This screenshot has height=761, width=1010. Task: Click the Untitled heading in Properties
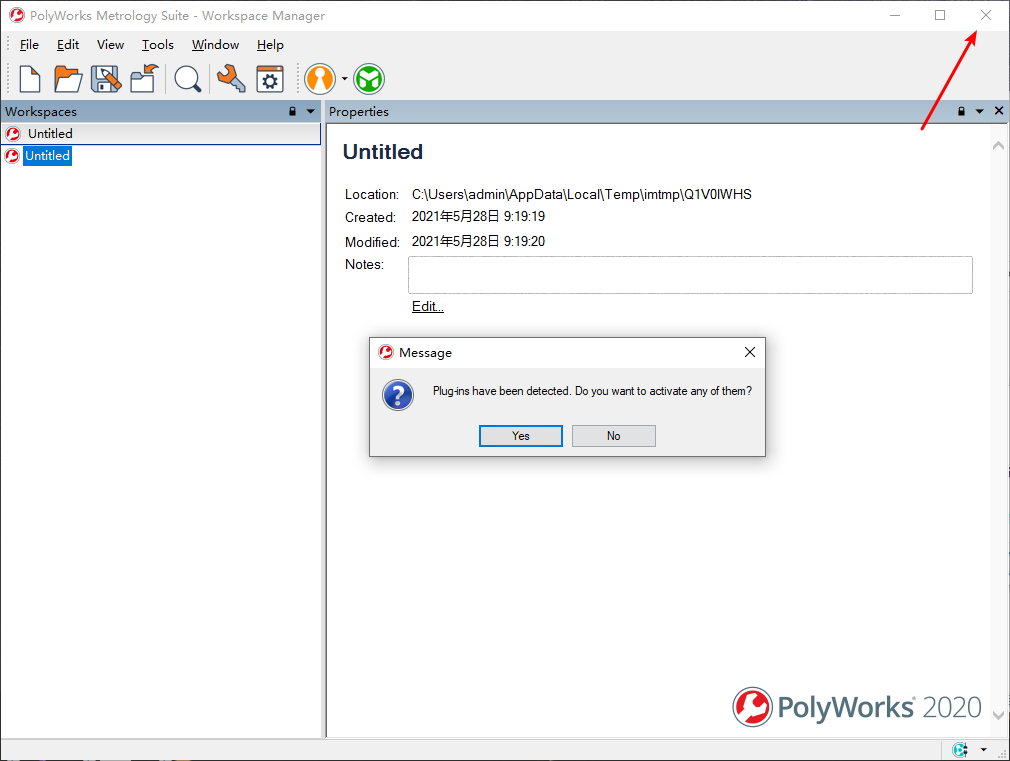383,152
